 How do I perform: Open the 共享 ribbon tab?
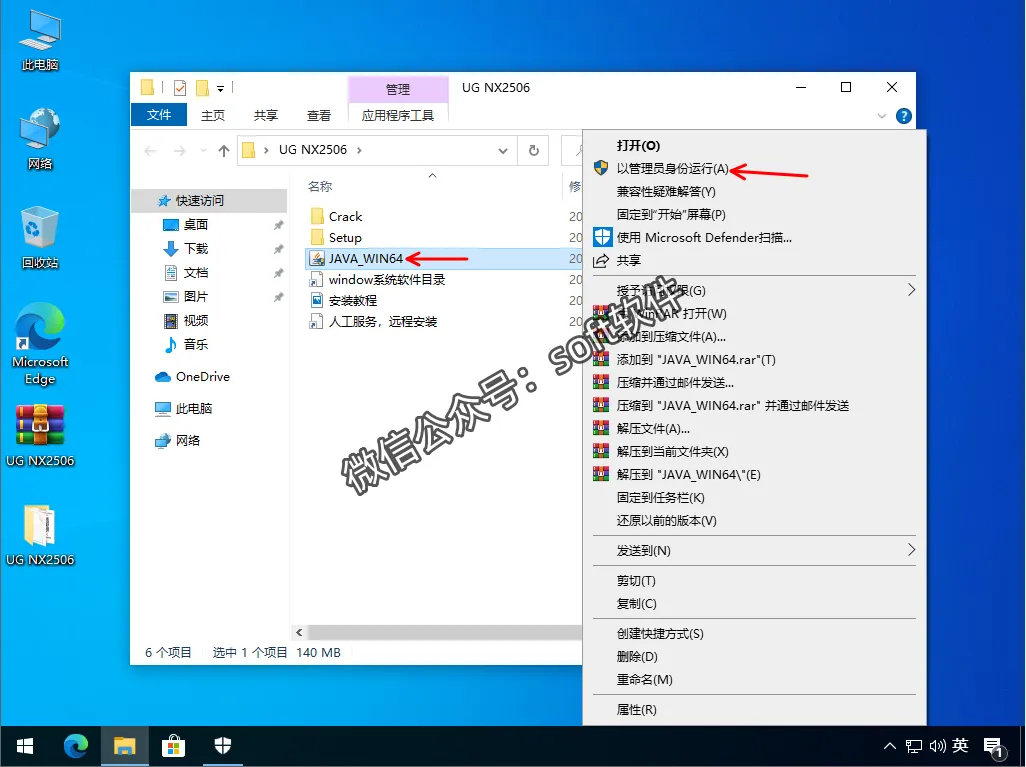[x=266, y=115]
